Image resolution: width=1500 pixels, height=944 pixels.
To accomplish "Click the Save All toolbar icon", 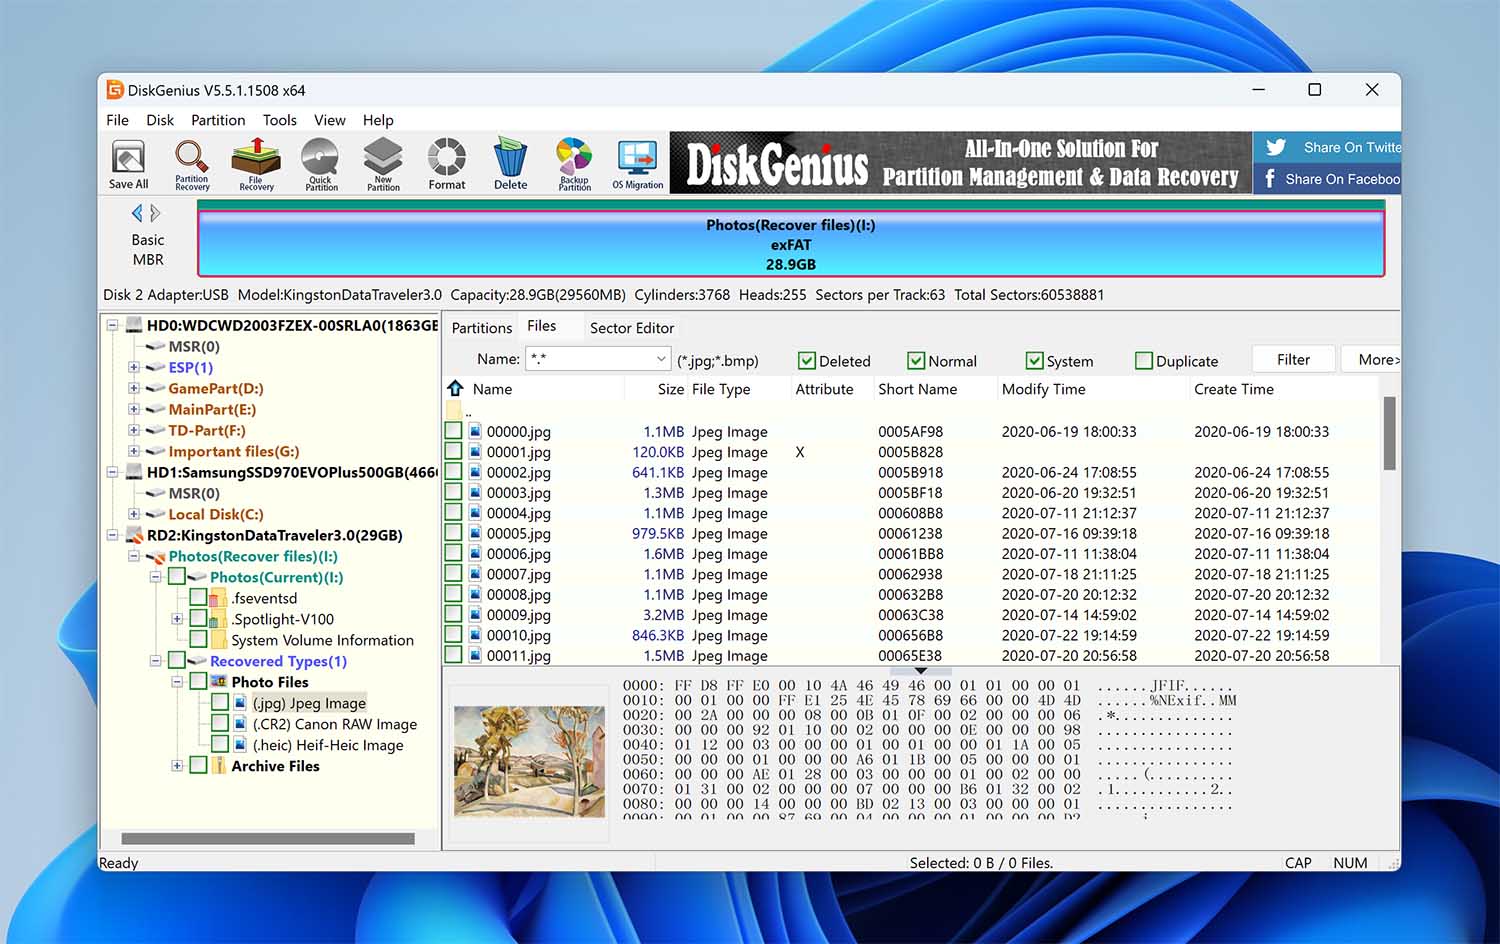I will pyautogui.click(x=128, y=165).
